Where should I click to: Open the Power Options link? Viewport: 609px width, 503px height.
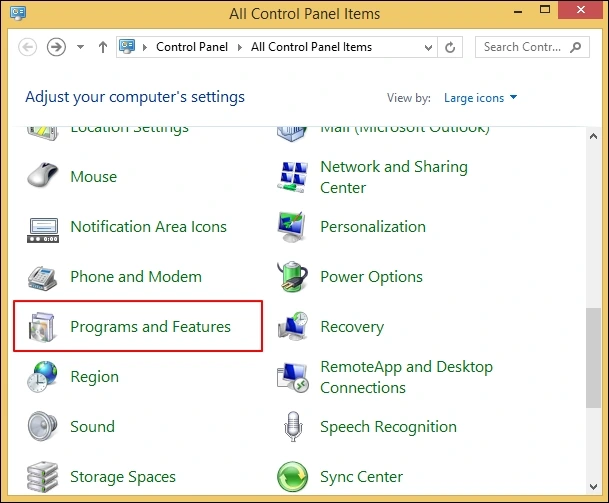pyautogui.click(x=371, y=277)
